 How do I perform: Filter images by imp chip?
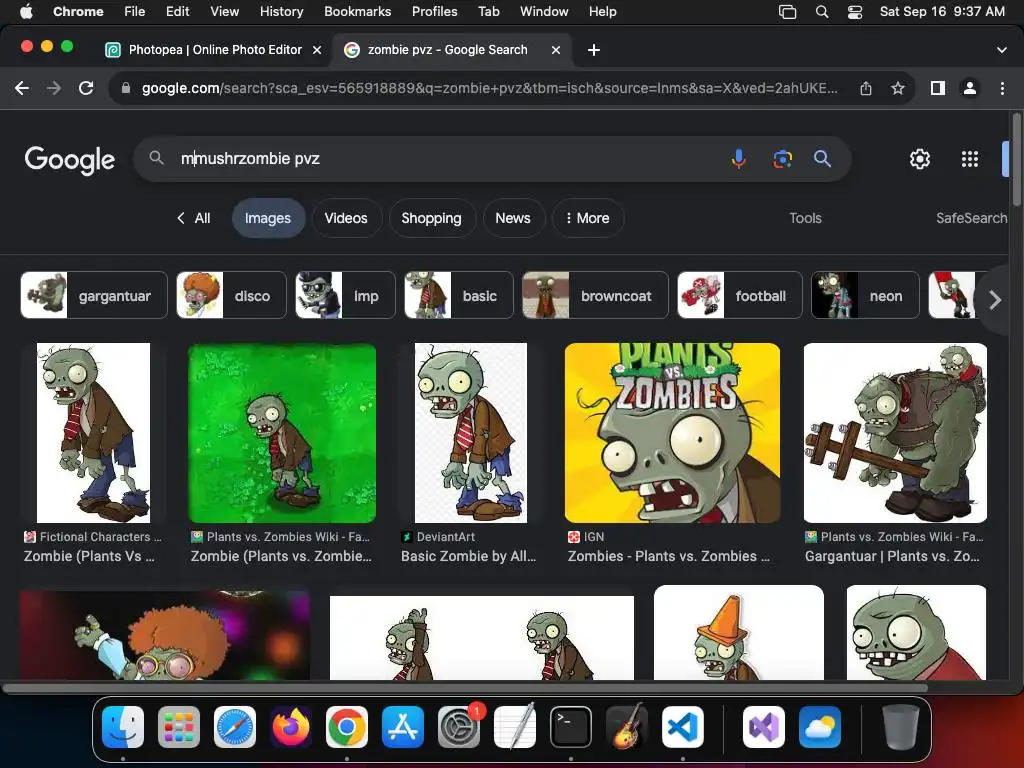pos(345,295)
